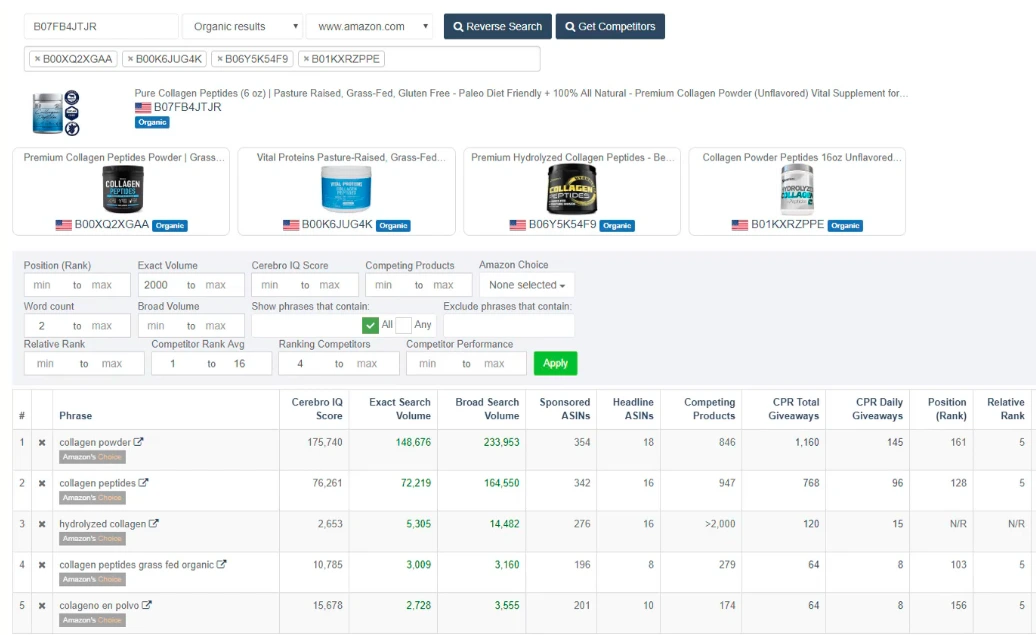Delete the collagen powder row with X
This screenshot has height=635, width=1036.
click(42, 443)
